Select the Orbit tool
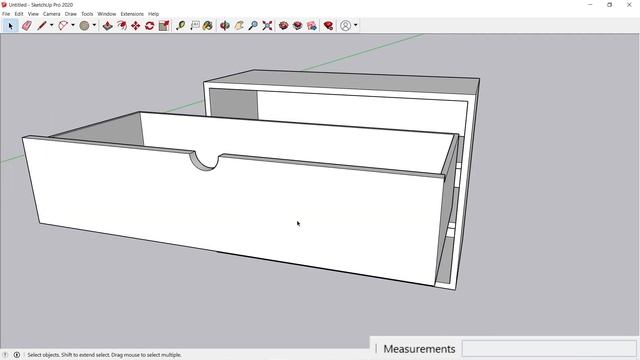The image size is (640, 360). click(224, 26)
